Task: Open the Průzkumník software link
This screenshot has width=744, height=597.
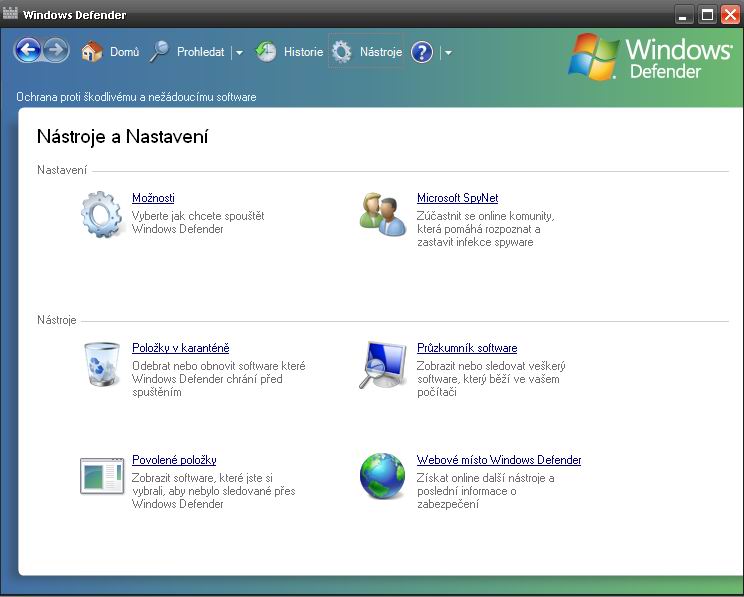Action: [x=467, y=348]
